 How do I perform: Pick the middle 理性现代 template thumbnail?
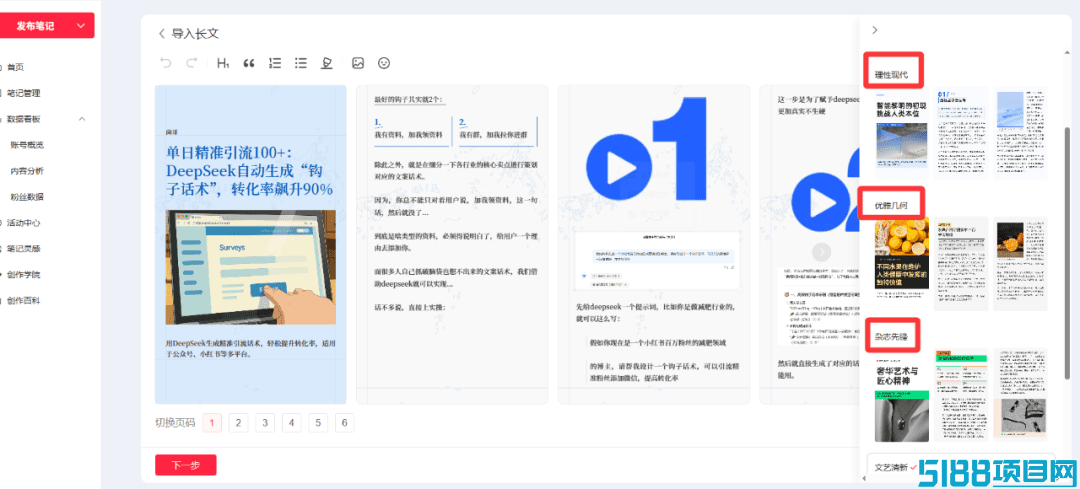pos(961,133)
